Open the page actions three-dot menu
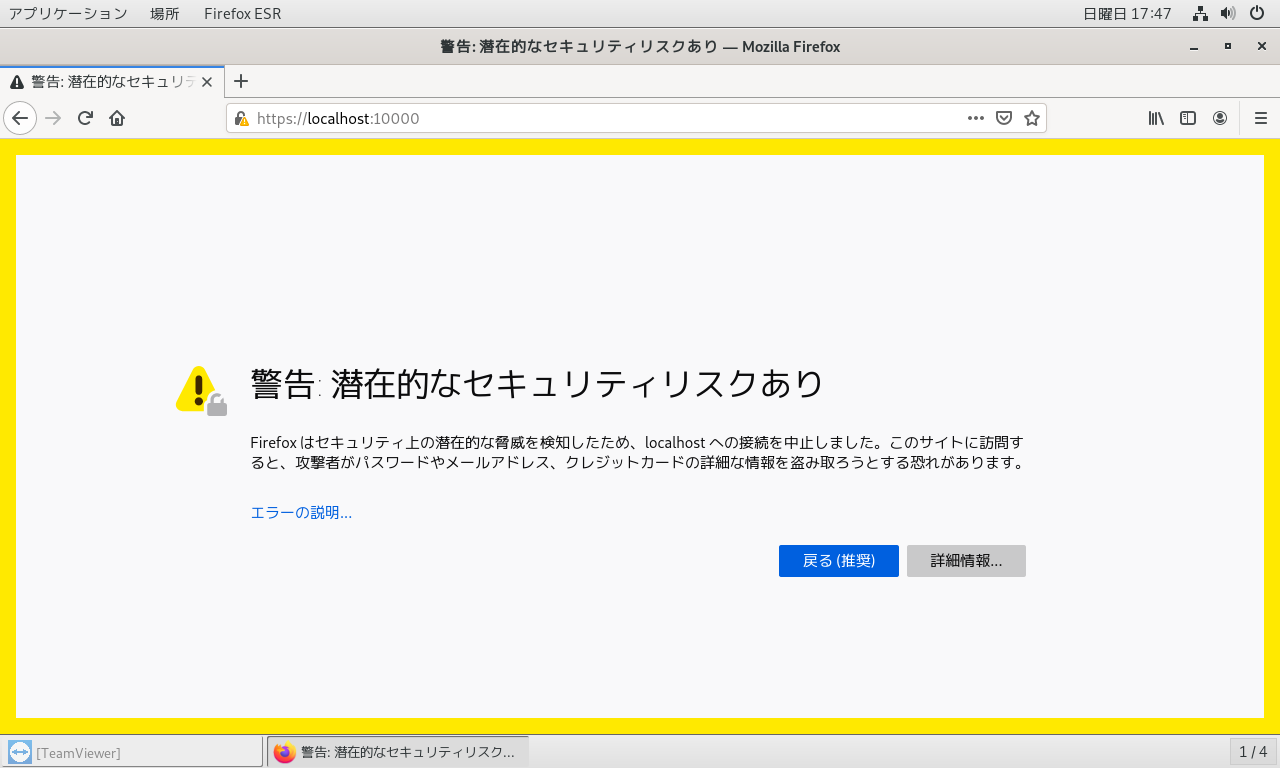This screenshot has height=768, width=1280. pos(976,118)
